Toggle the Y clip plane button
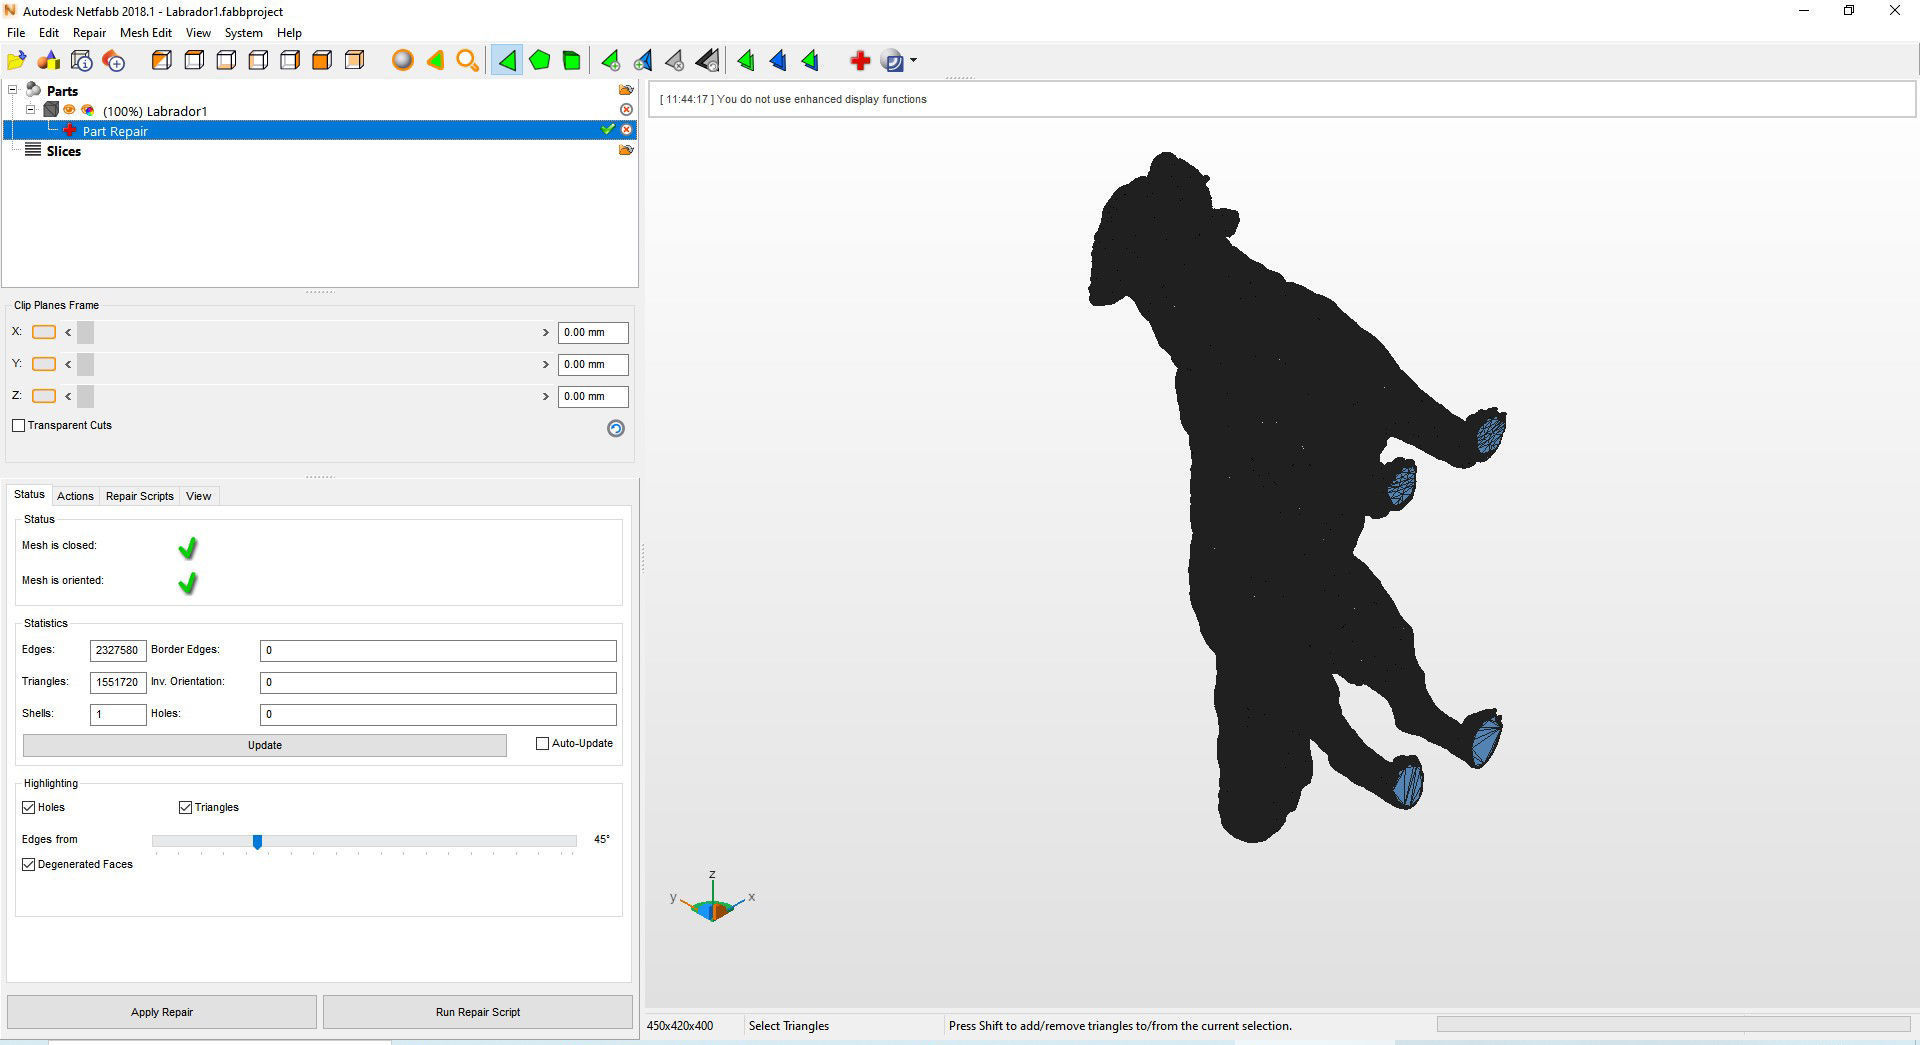The image size is (1920, 1045). tap(44, 364)
